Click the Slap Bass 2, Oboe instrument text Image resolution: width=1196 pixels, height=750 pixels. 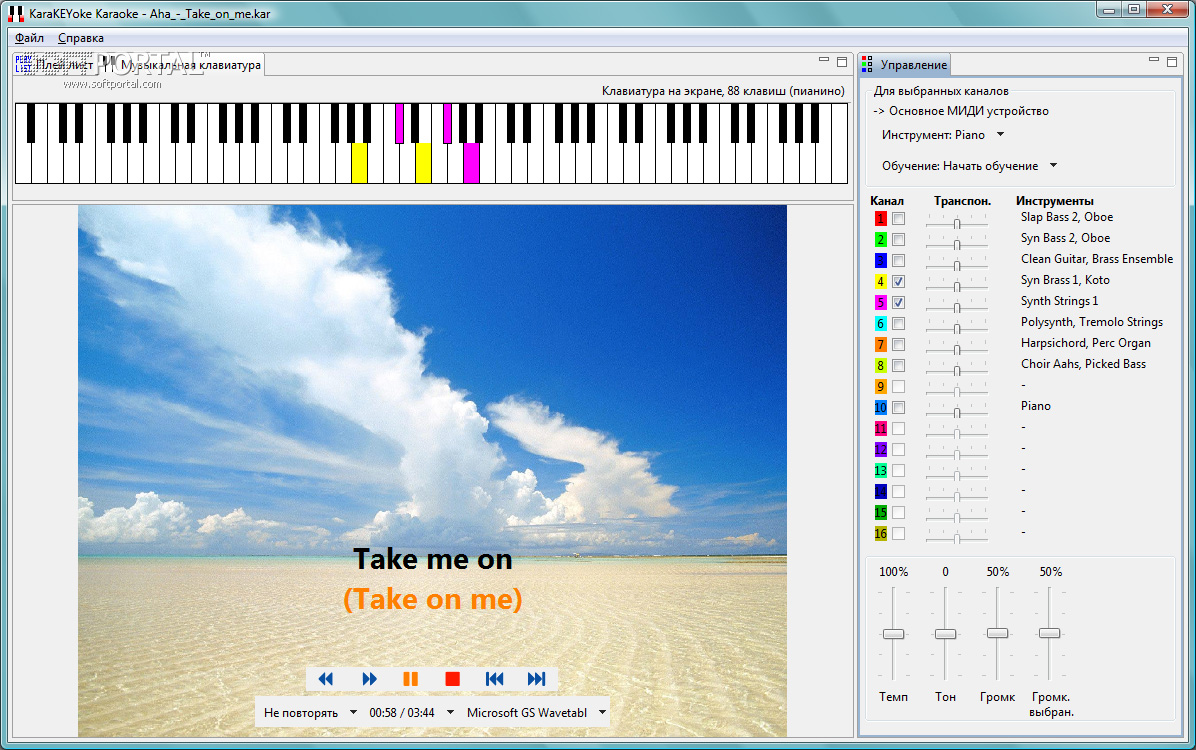pos(1066,217)
